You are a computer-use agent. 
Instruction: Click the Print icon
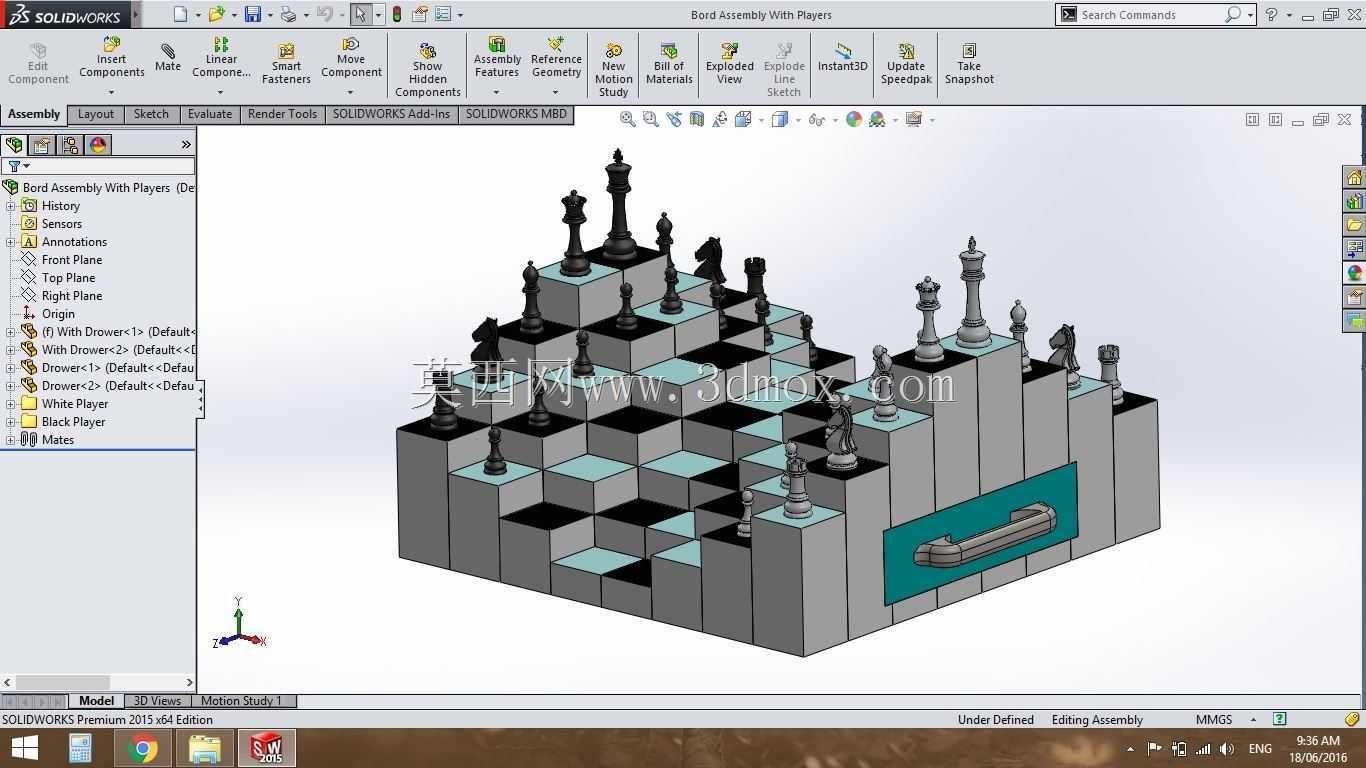coord(289,14)
